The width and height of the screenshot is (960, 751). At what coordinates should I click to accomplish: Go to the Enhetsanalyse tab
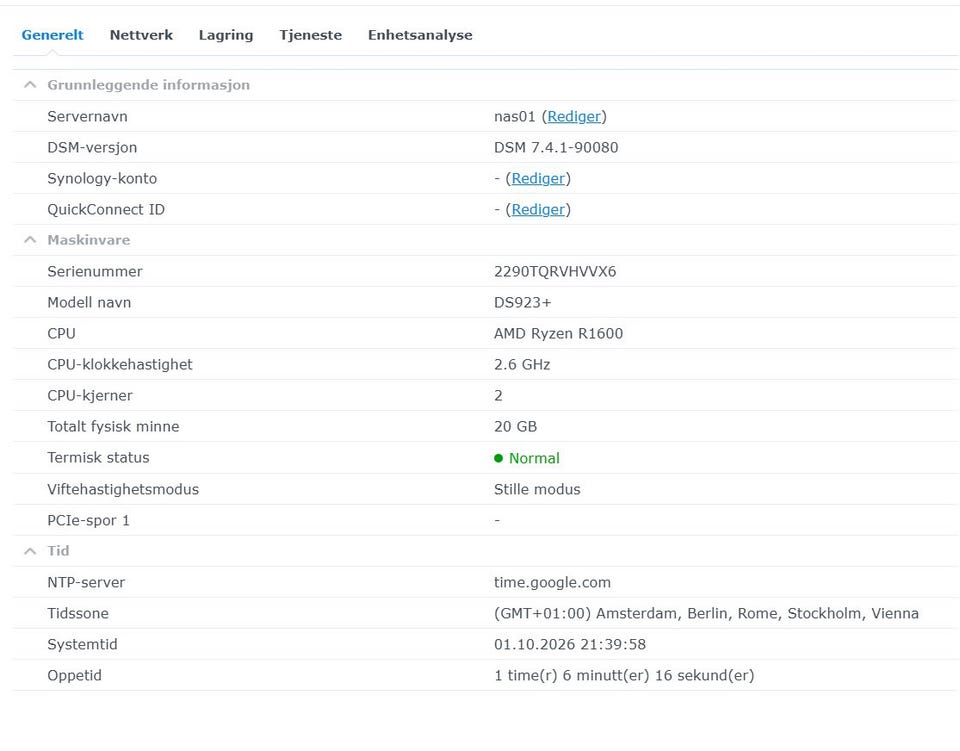coord(420,35)
